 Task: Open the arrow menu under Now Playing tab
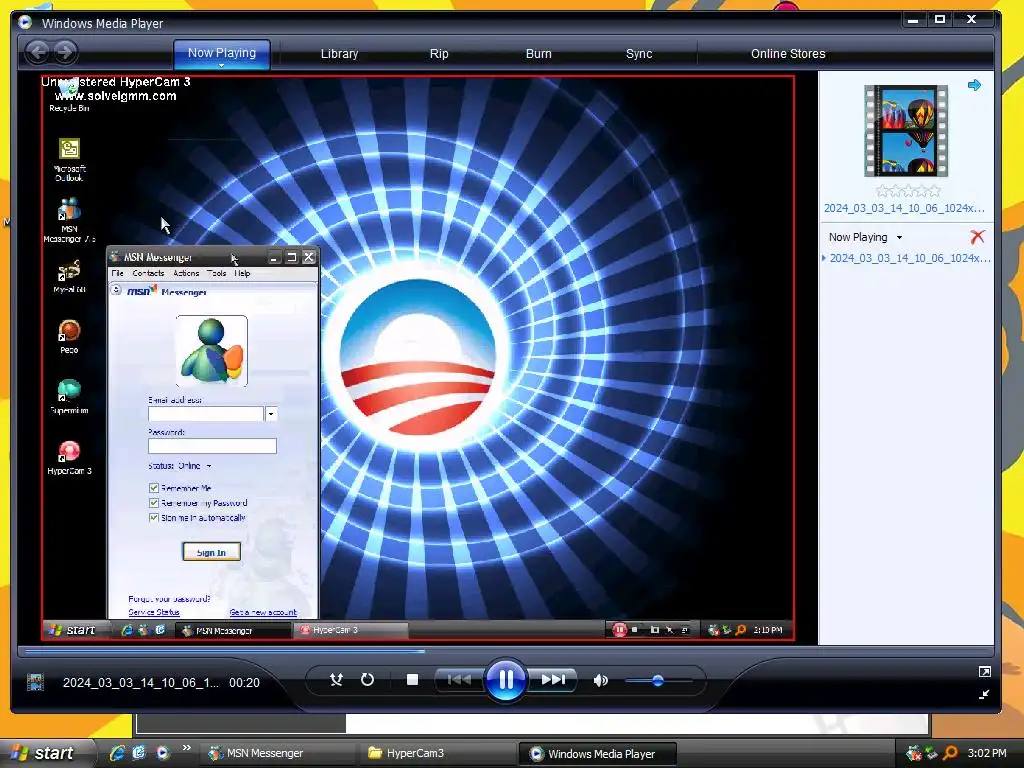[221, 65]
